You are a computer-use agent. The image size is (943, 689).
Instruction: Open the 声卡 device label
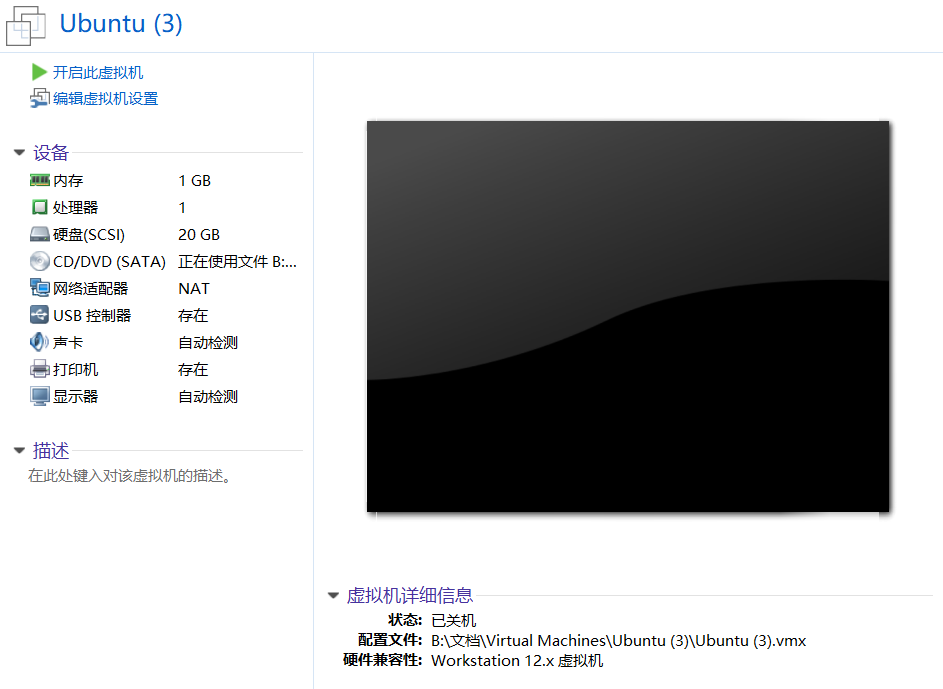[x=68, y=343]
